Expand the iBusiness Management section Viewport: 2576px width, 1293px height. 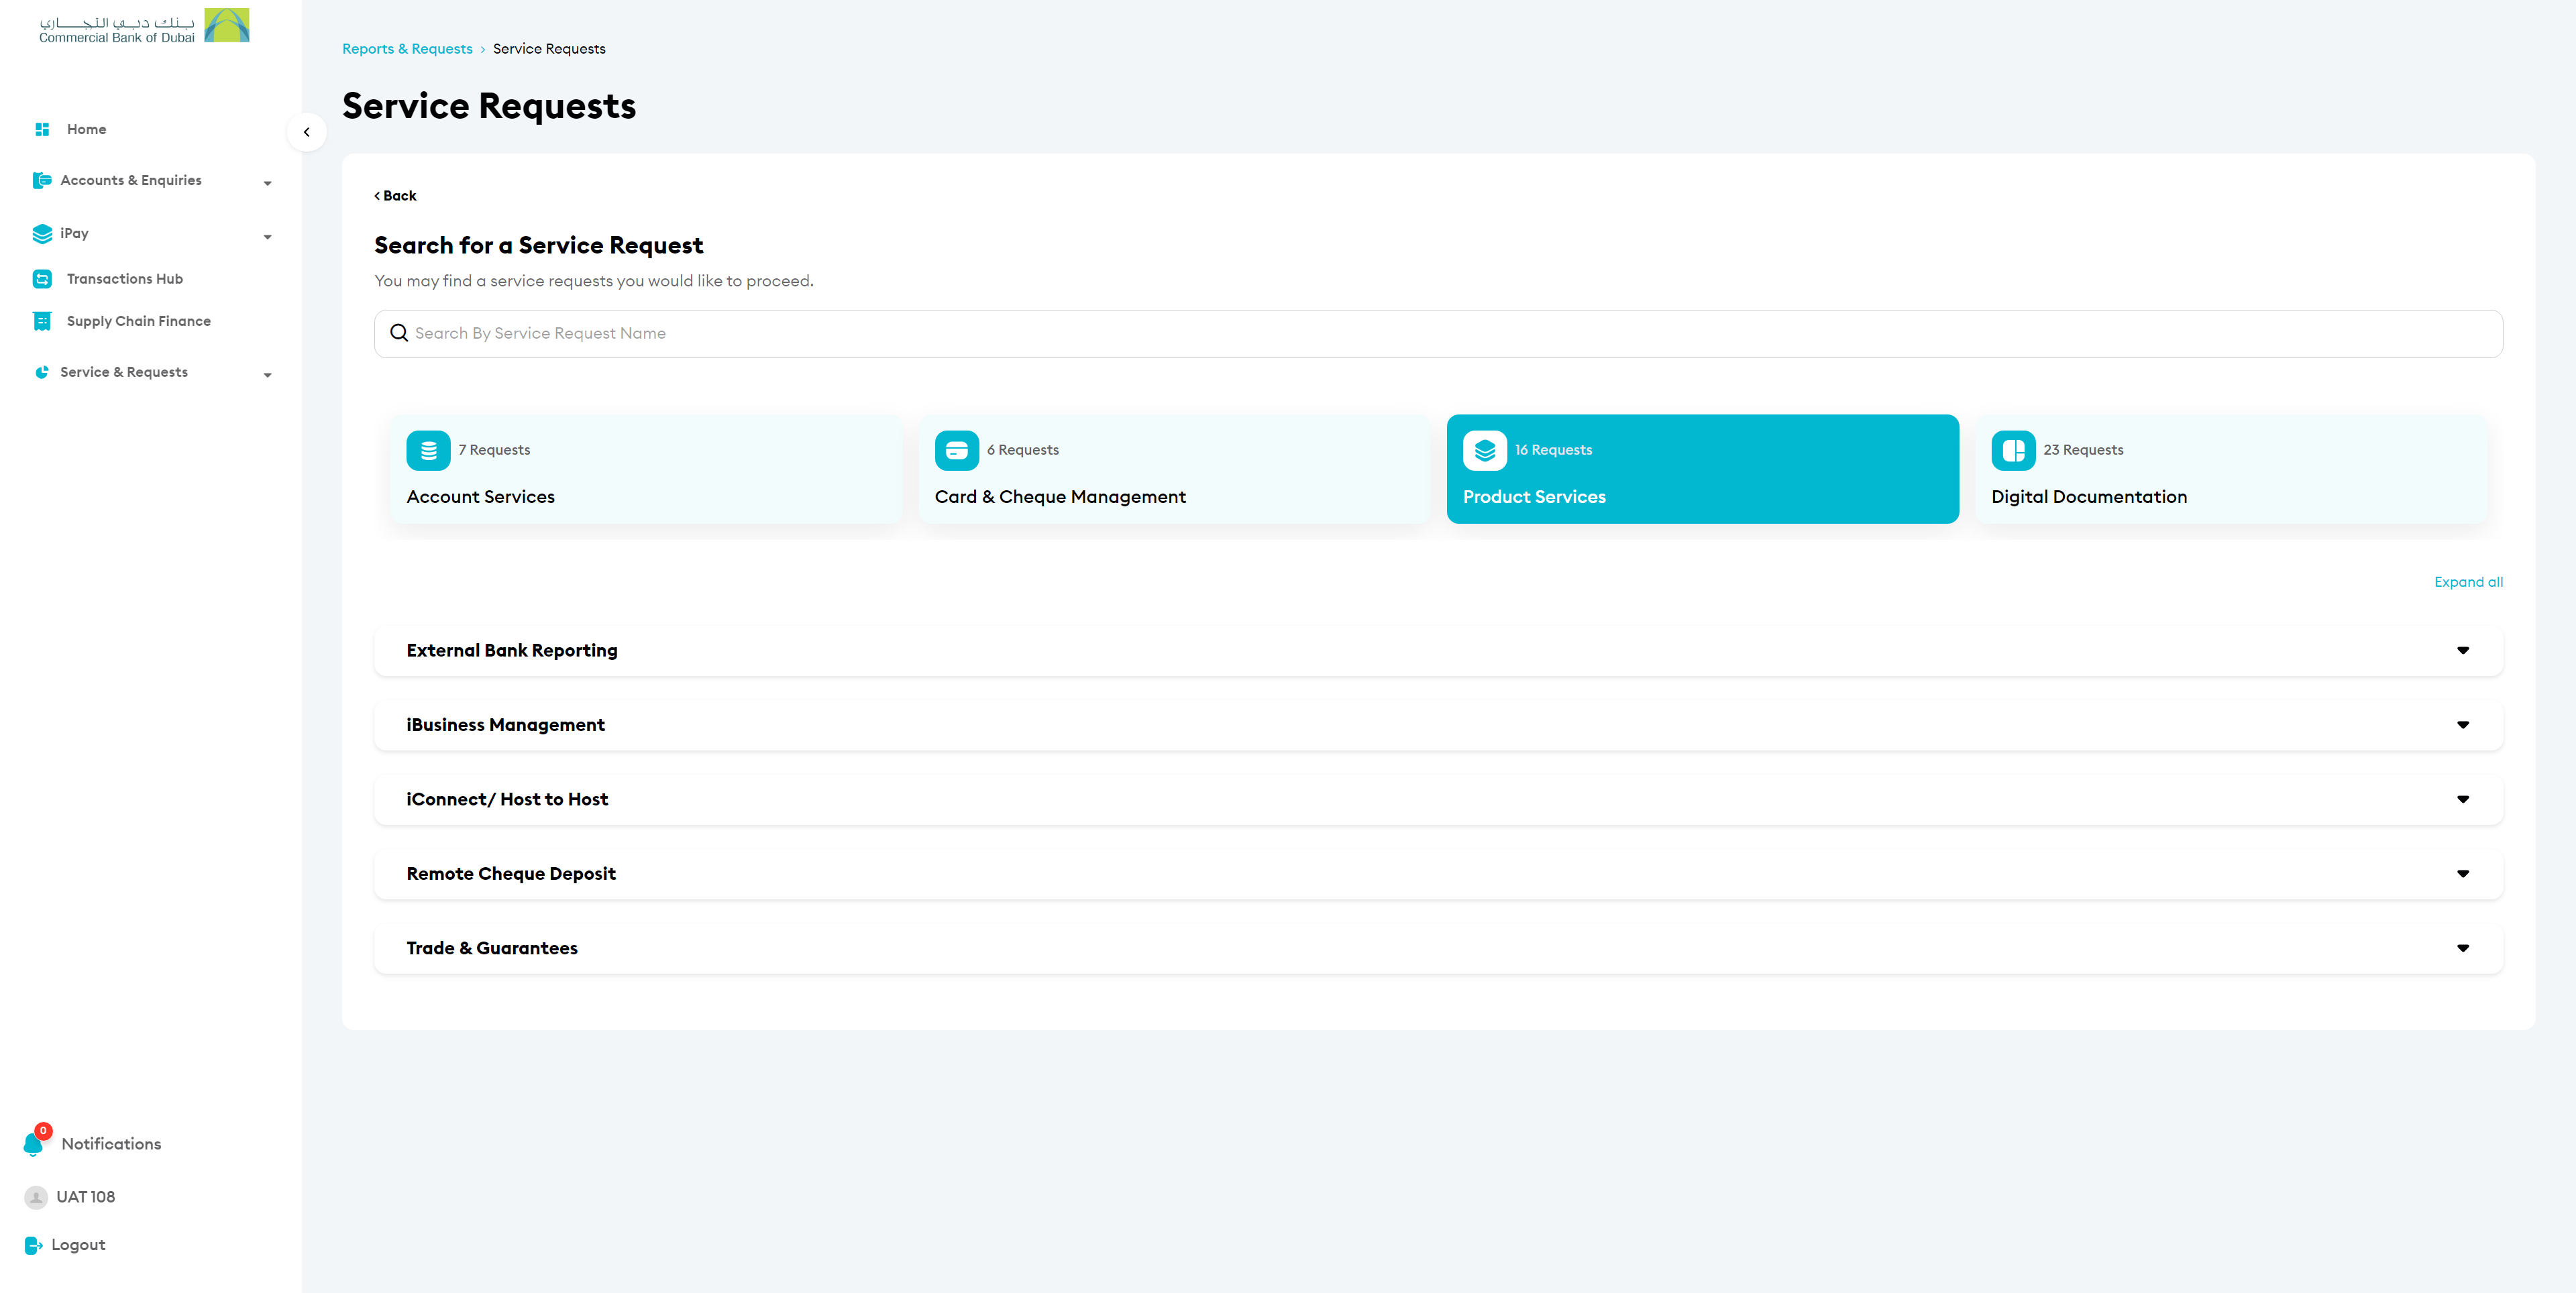point(2462,725)
